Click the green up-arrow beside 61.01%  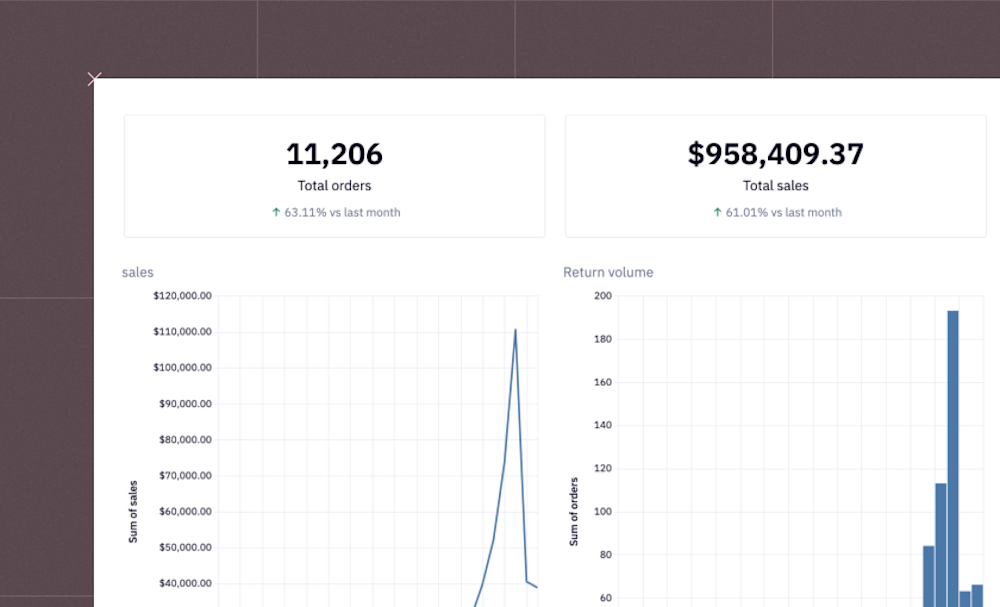click(x=716, y=212)
